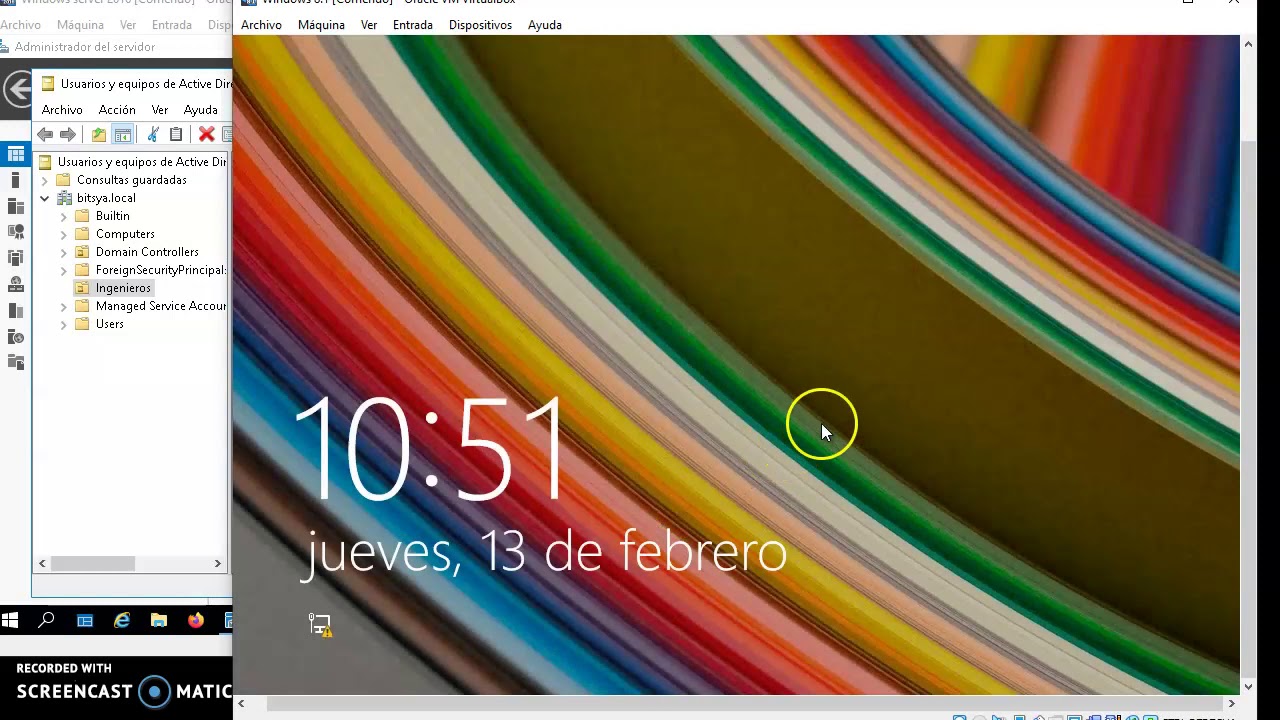
Task: Open All Servers icon in Server Manager sidebar
Action: [15, 206]
